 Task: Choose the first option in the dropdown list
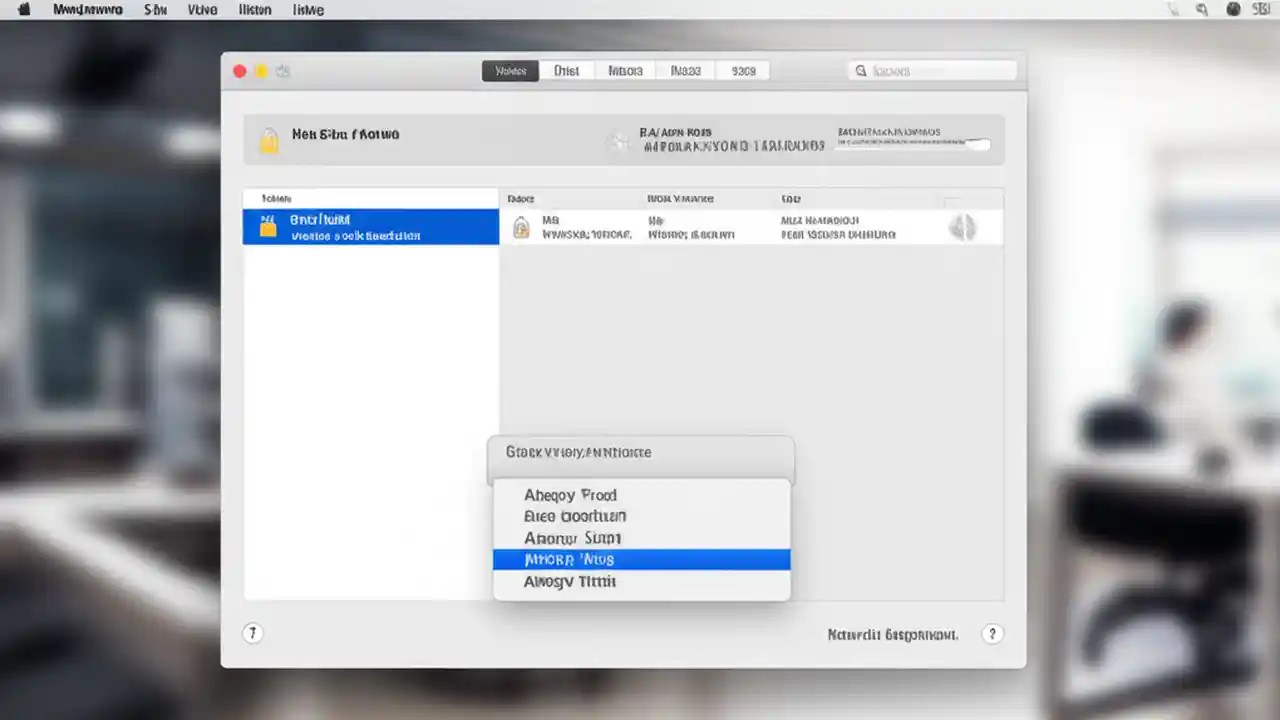641,494
